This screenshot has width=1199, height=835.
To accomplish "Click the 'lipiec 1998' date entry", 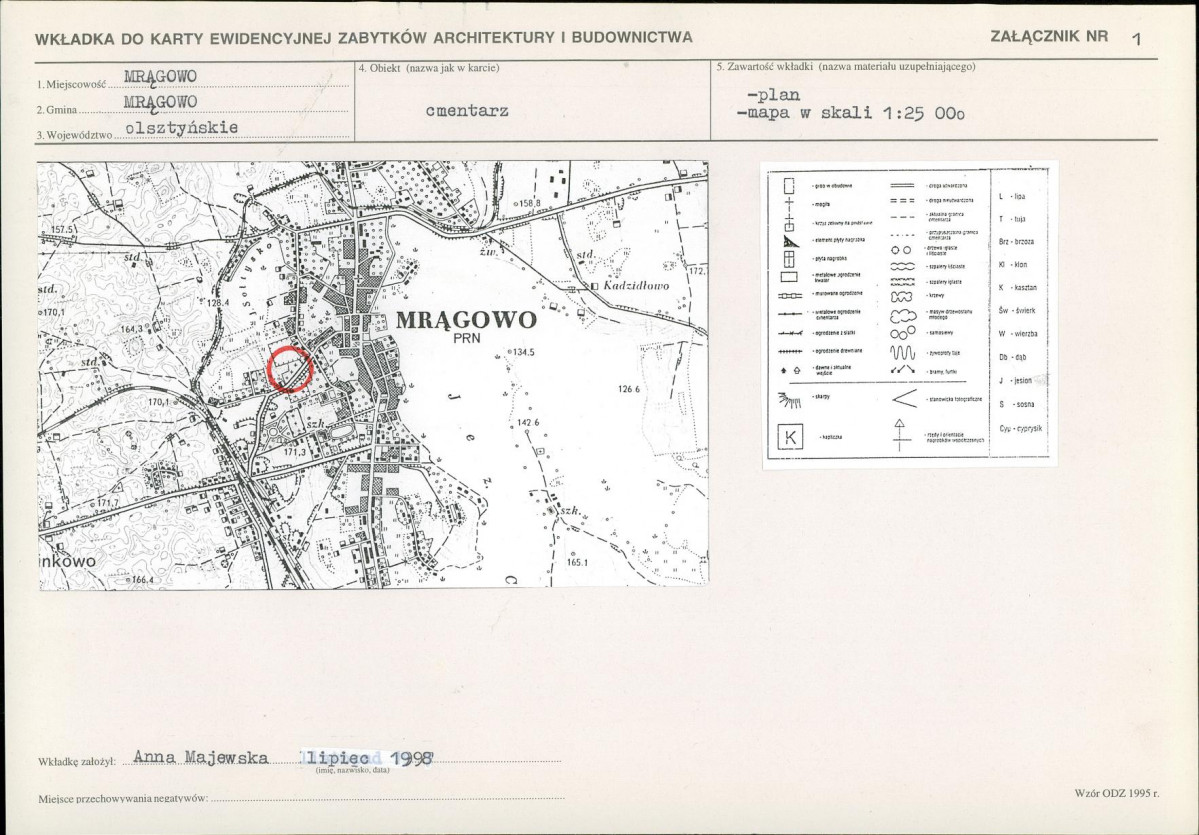I will pos(367,758).
